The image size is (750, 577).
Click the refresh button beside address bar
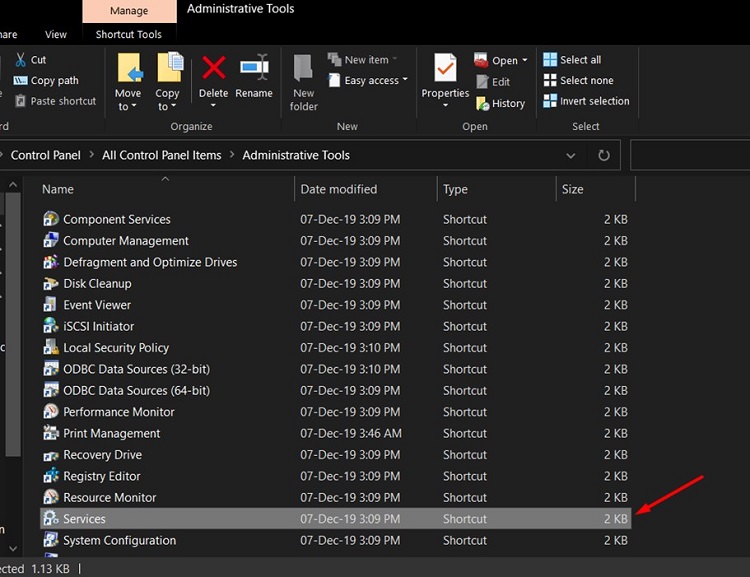603,156
